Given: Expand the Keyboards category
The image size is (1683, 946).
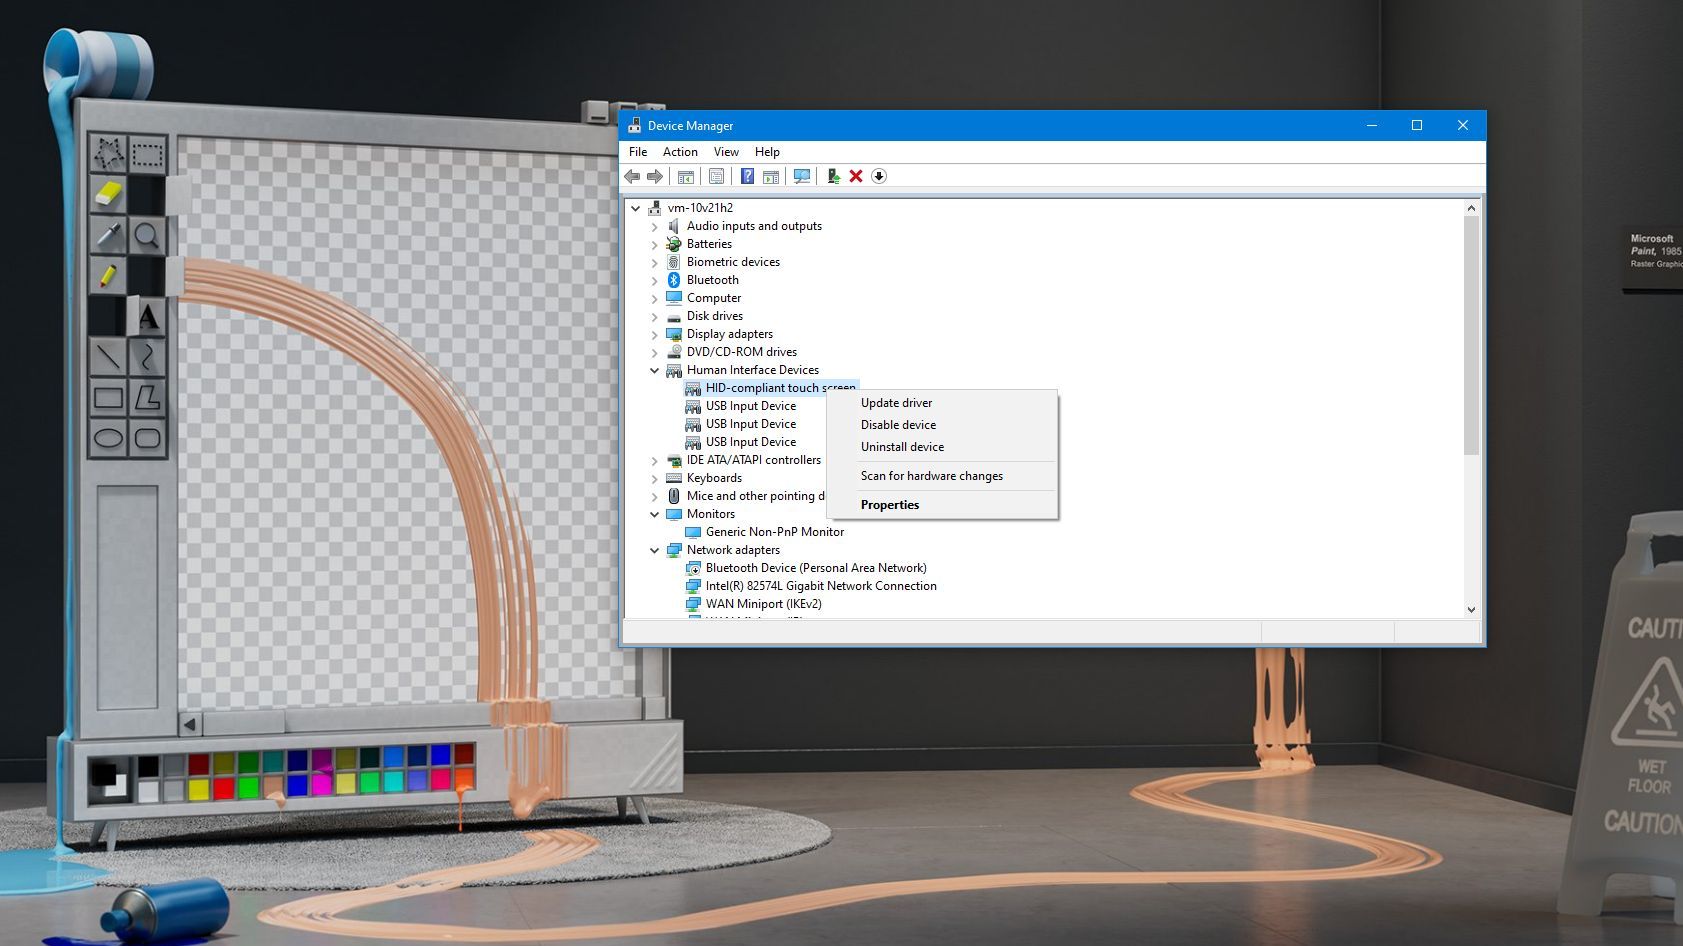Looking at the screenshot, I should [x=655, y=478].
